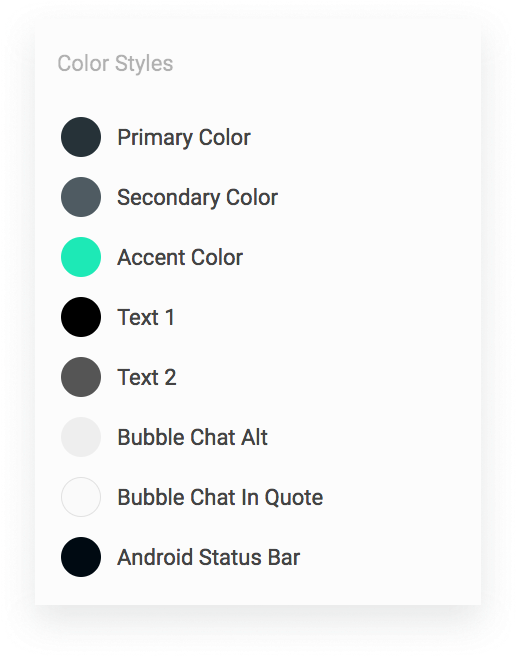Click the Color Styles heading
The height and width of the screenshot is (656, 516).
(115, 64)
